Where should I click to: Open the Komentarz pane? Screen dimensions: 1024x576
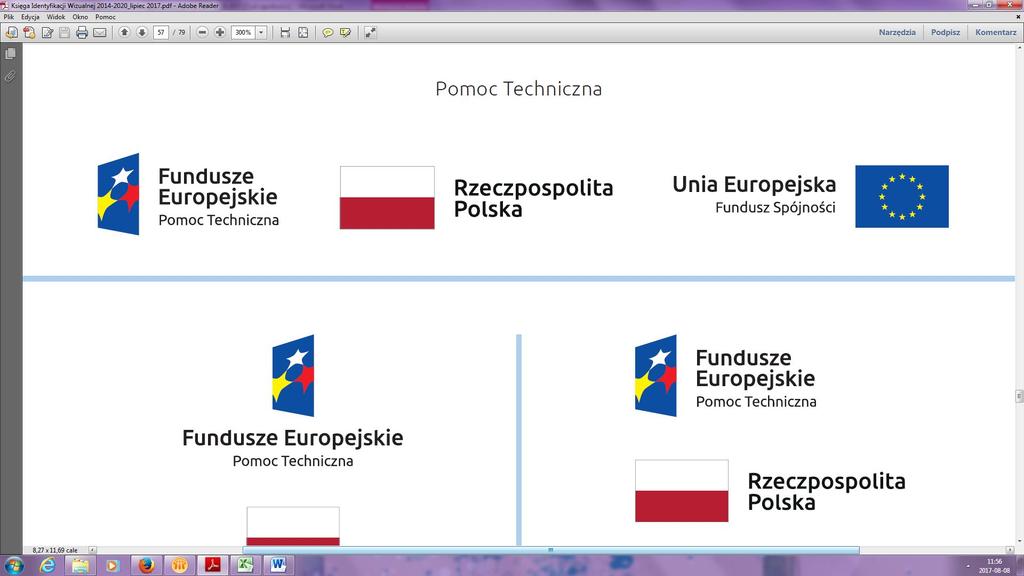[x=995, y=32]
